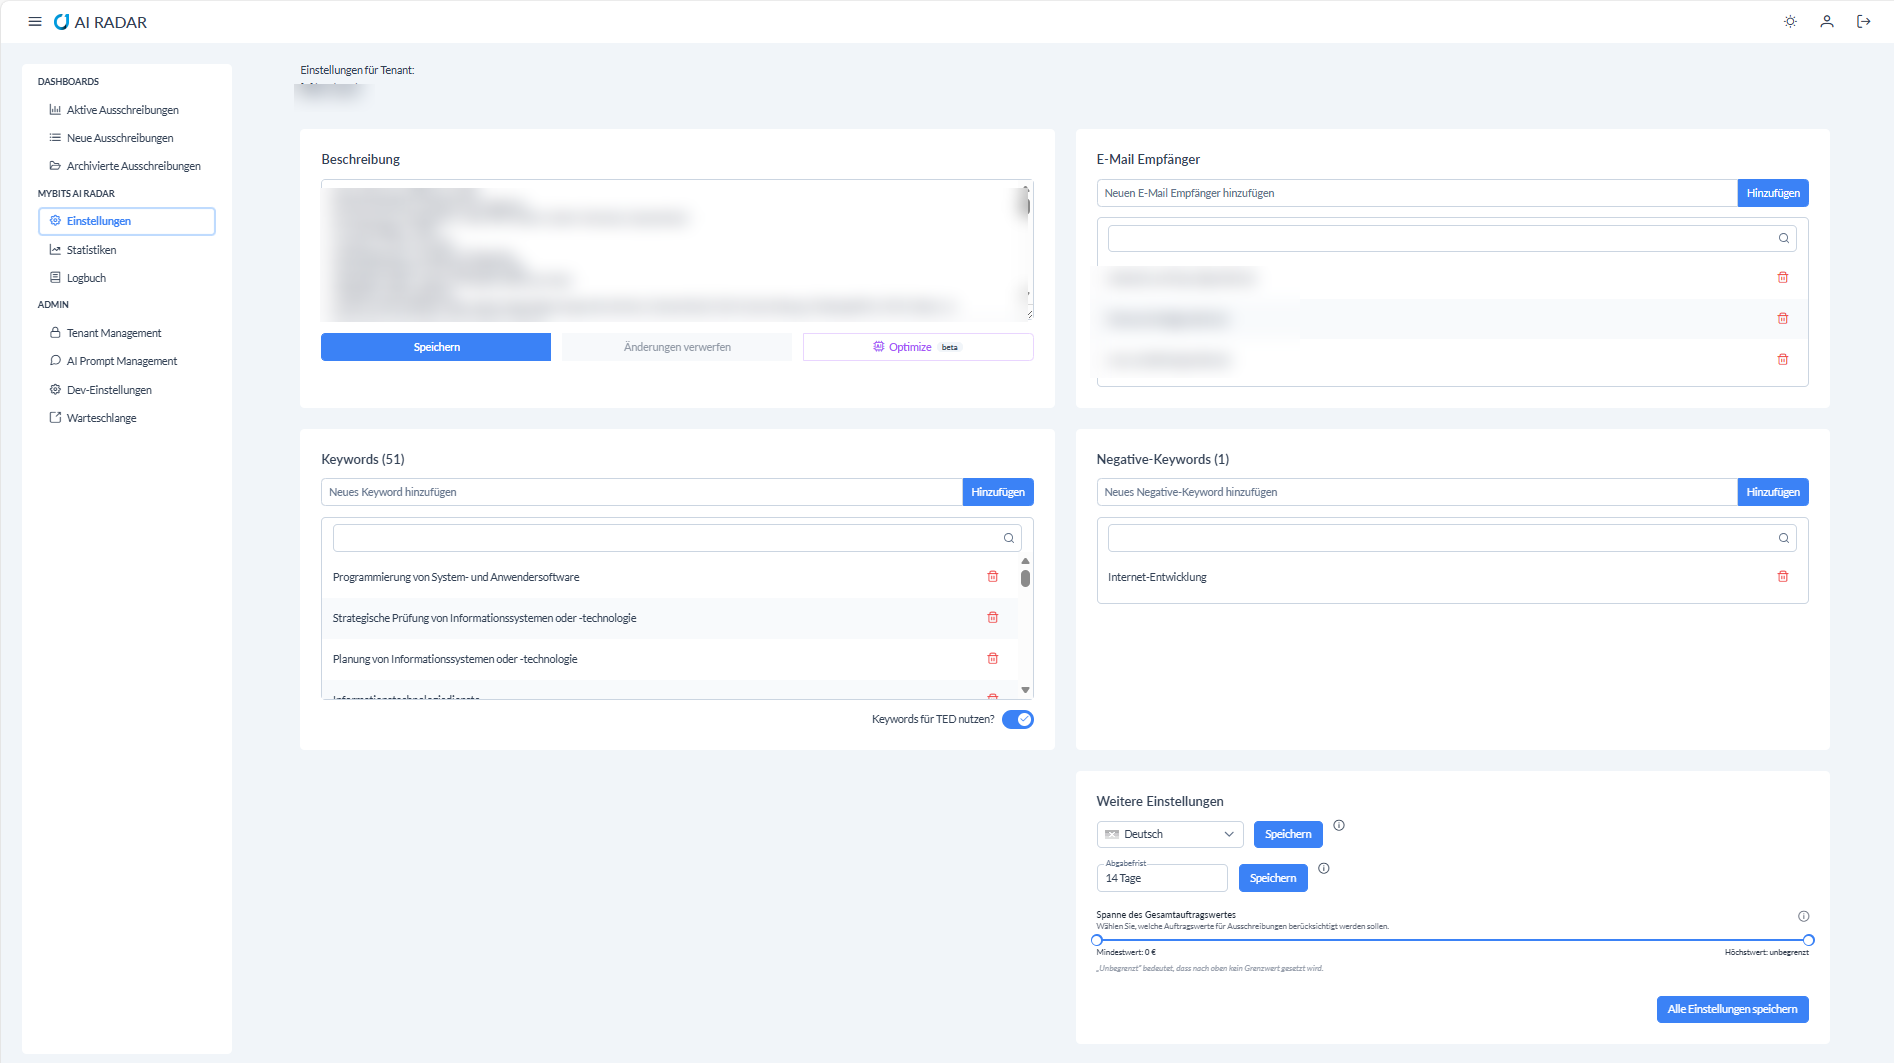
Task: Focus the Neuen E-Mail Empfänger input
Action: point(1417,193)
